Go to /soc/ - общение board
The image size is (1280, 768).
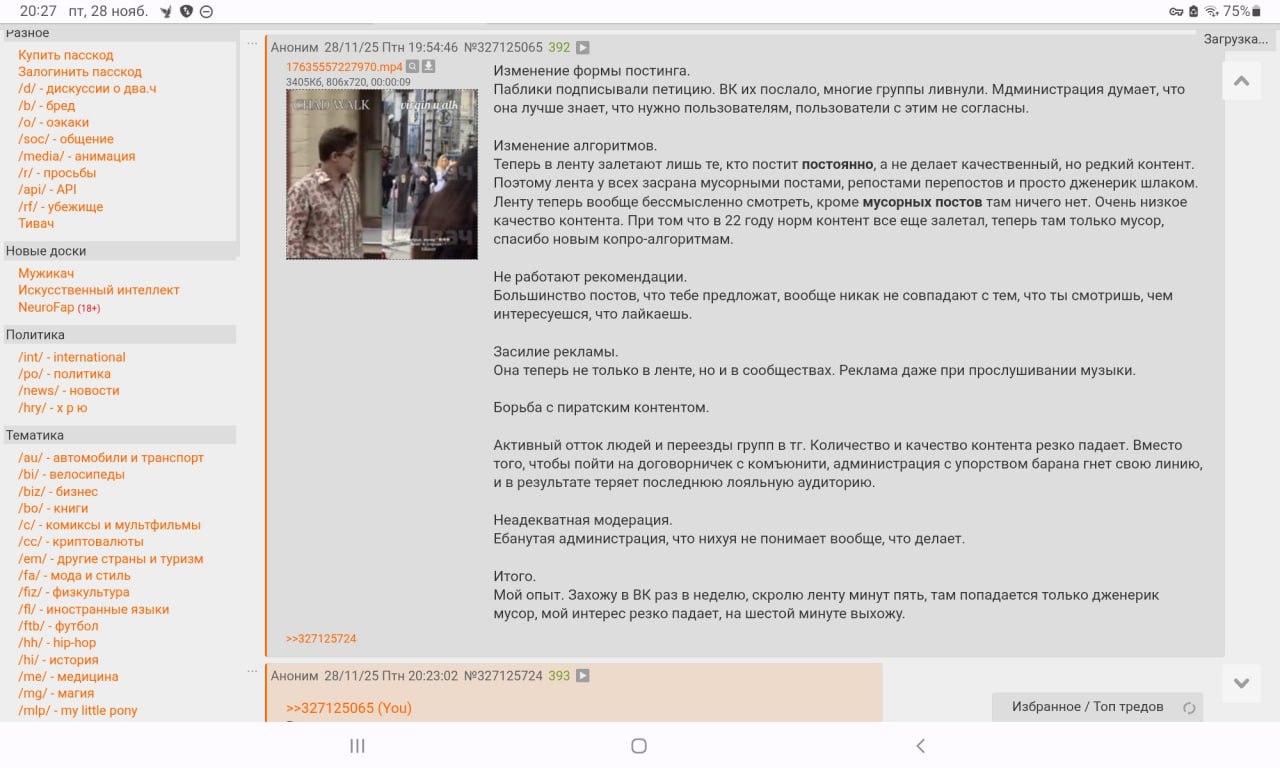click(x=66, y=139)
